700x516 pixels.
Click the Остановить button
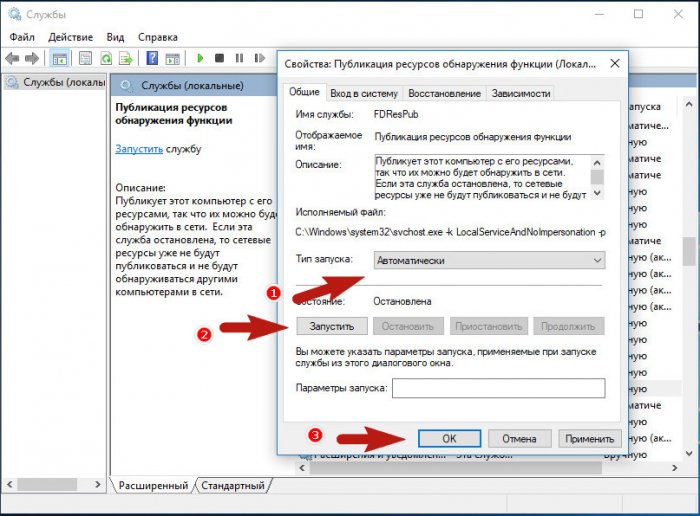(x=408, y=326)
